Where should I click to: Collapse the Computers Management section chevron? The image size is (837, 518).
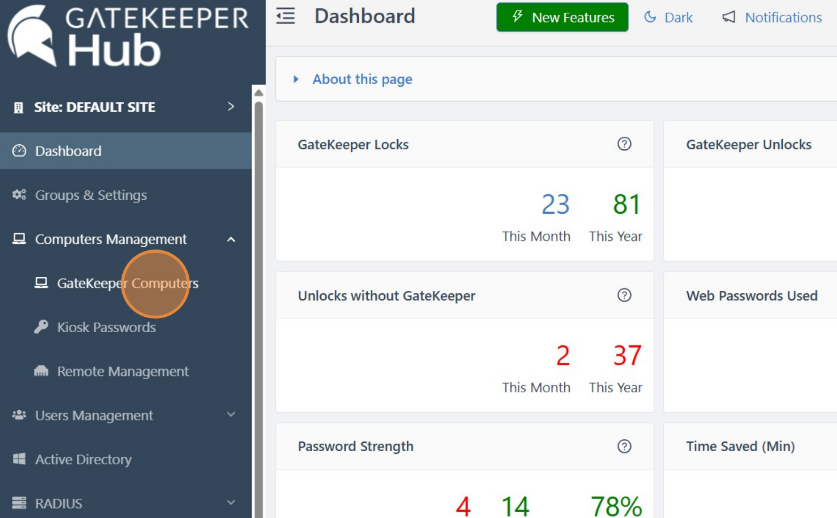pos(231,239)
